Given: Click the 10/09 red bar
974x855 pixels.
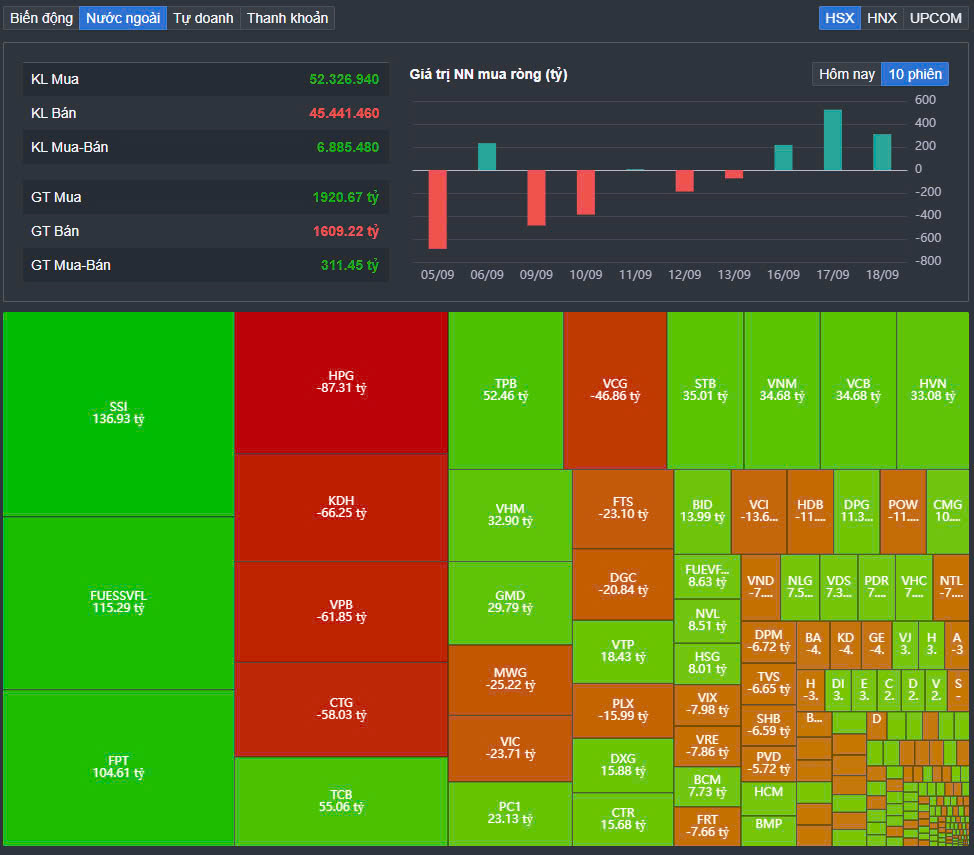Looking at the screenshot, I should 586,192.
